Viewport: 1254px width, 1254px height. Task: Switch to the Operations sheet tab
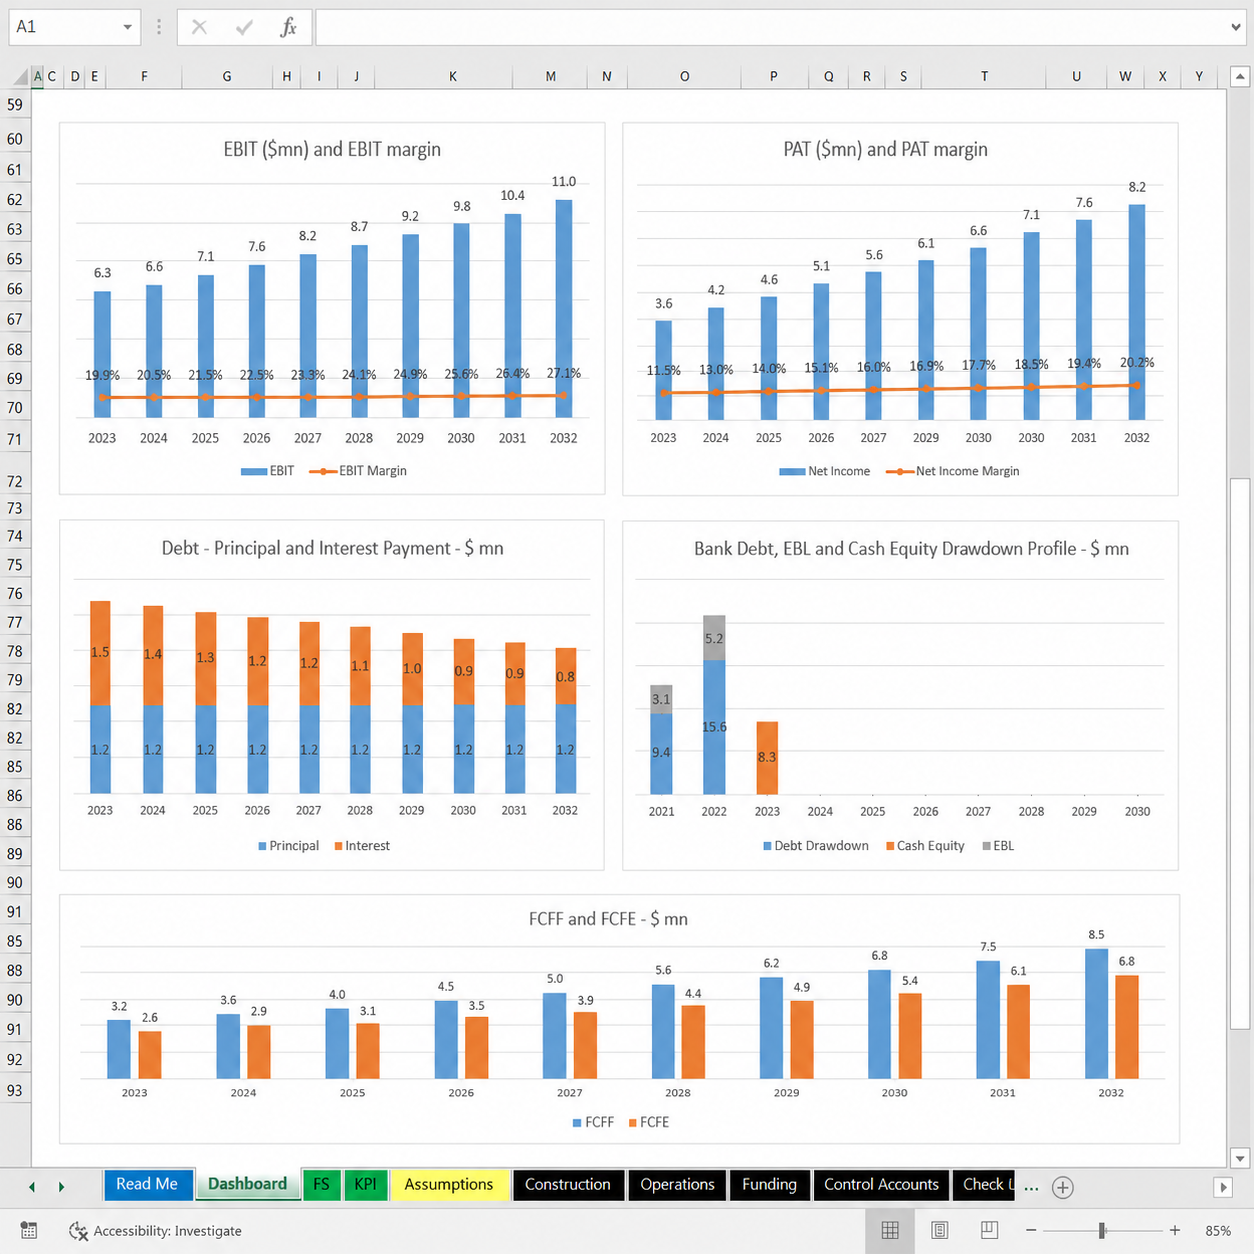[677, 1184]
